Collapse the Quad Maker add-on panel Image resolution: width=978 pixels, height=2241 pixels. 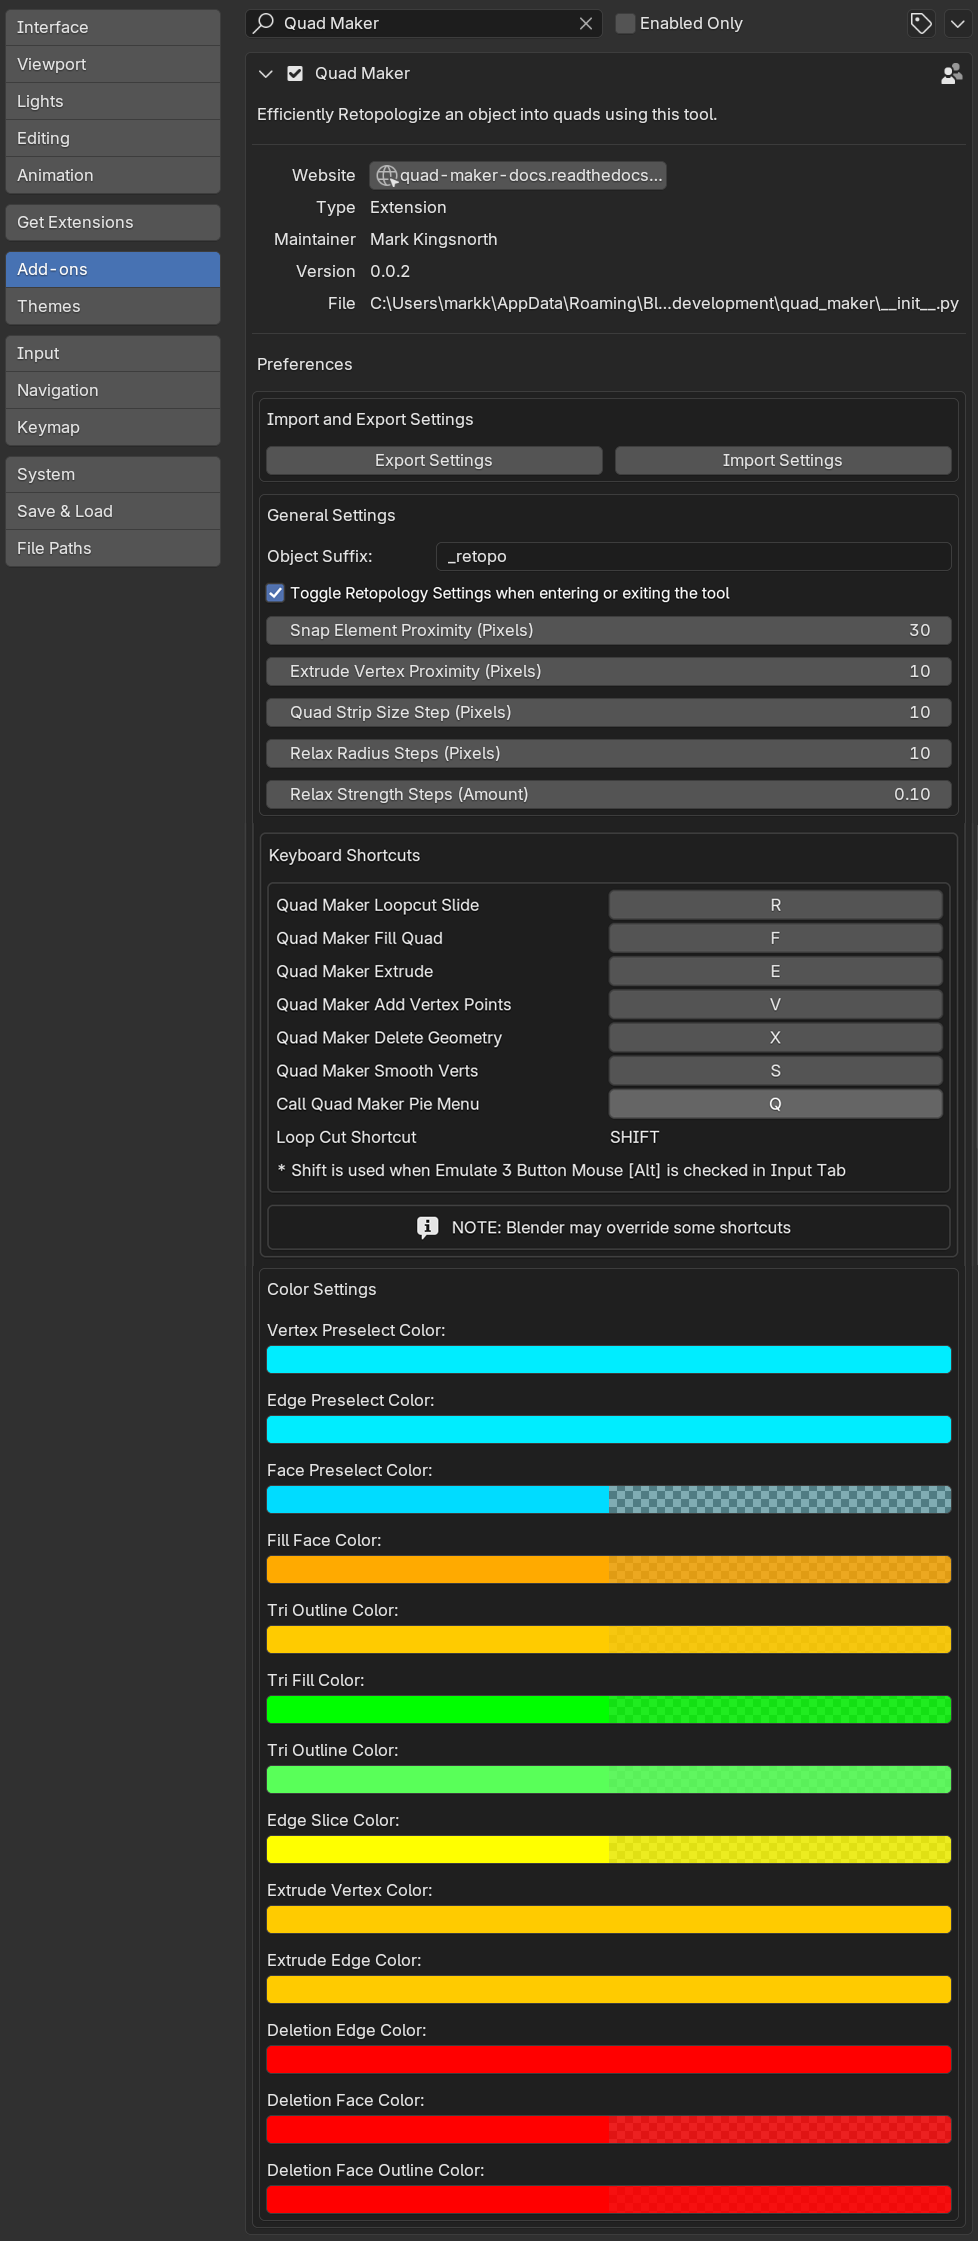(x=266, y=74)
